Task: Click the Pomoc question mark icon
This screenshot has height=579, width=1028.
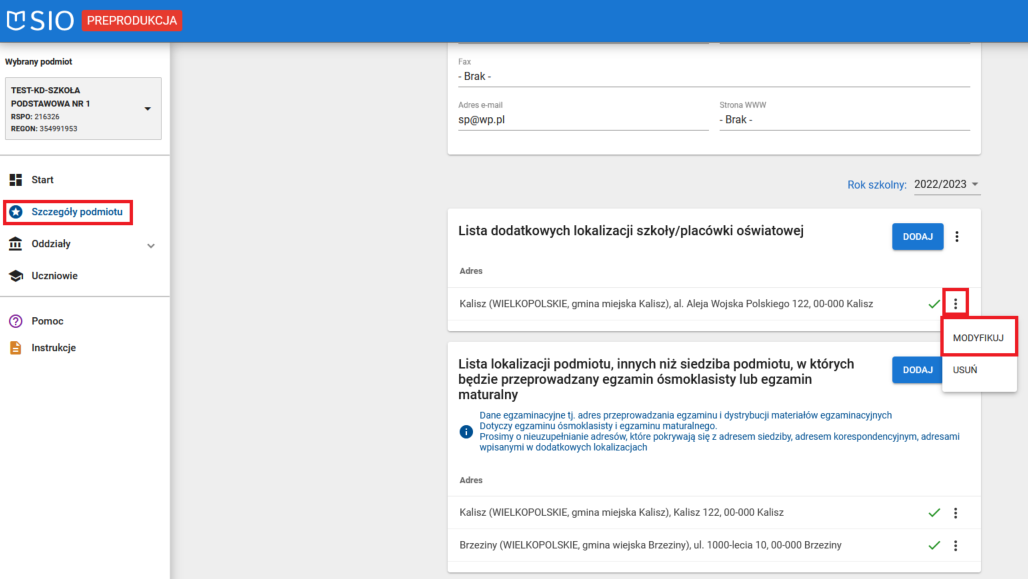Action: tap(16, 321)
